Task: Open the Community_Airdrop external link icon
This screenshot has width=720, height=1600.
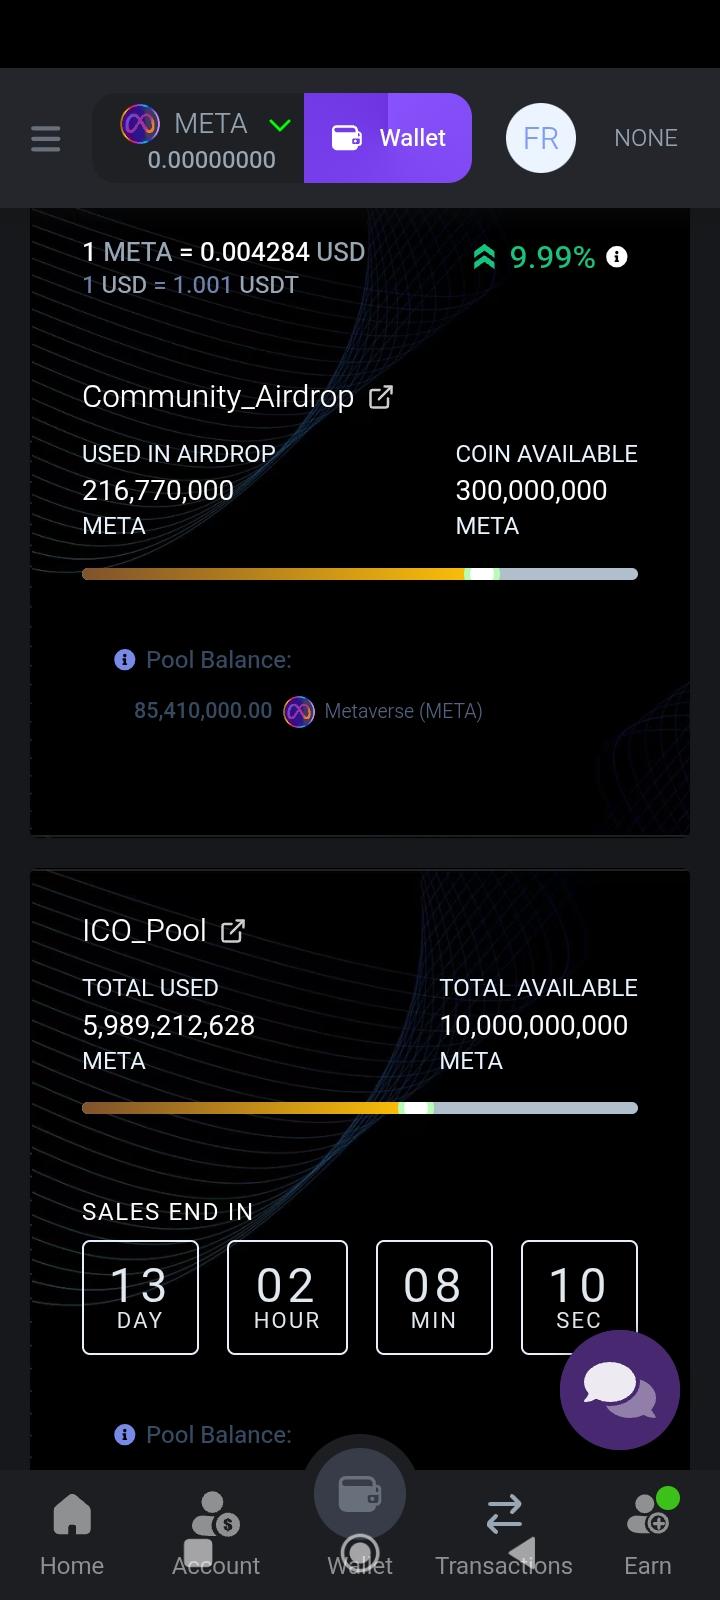Action: pyautogui.click(x=381, y=397)
